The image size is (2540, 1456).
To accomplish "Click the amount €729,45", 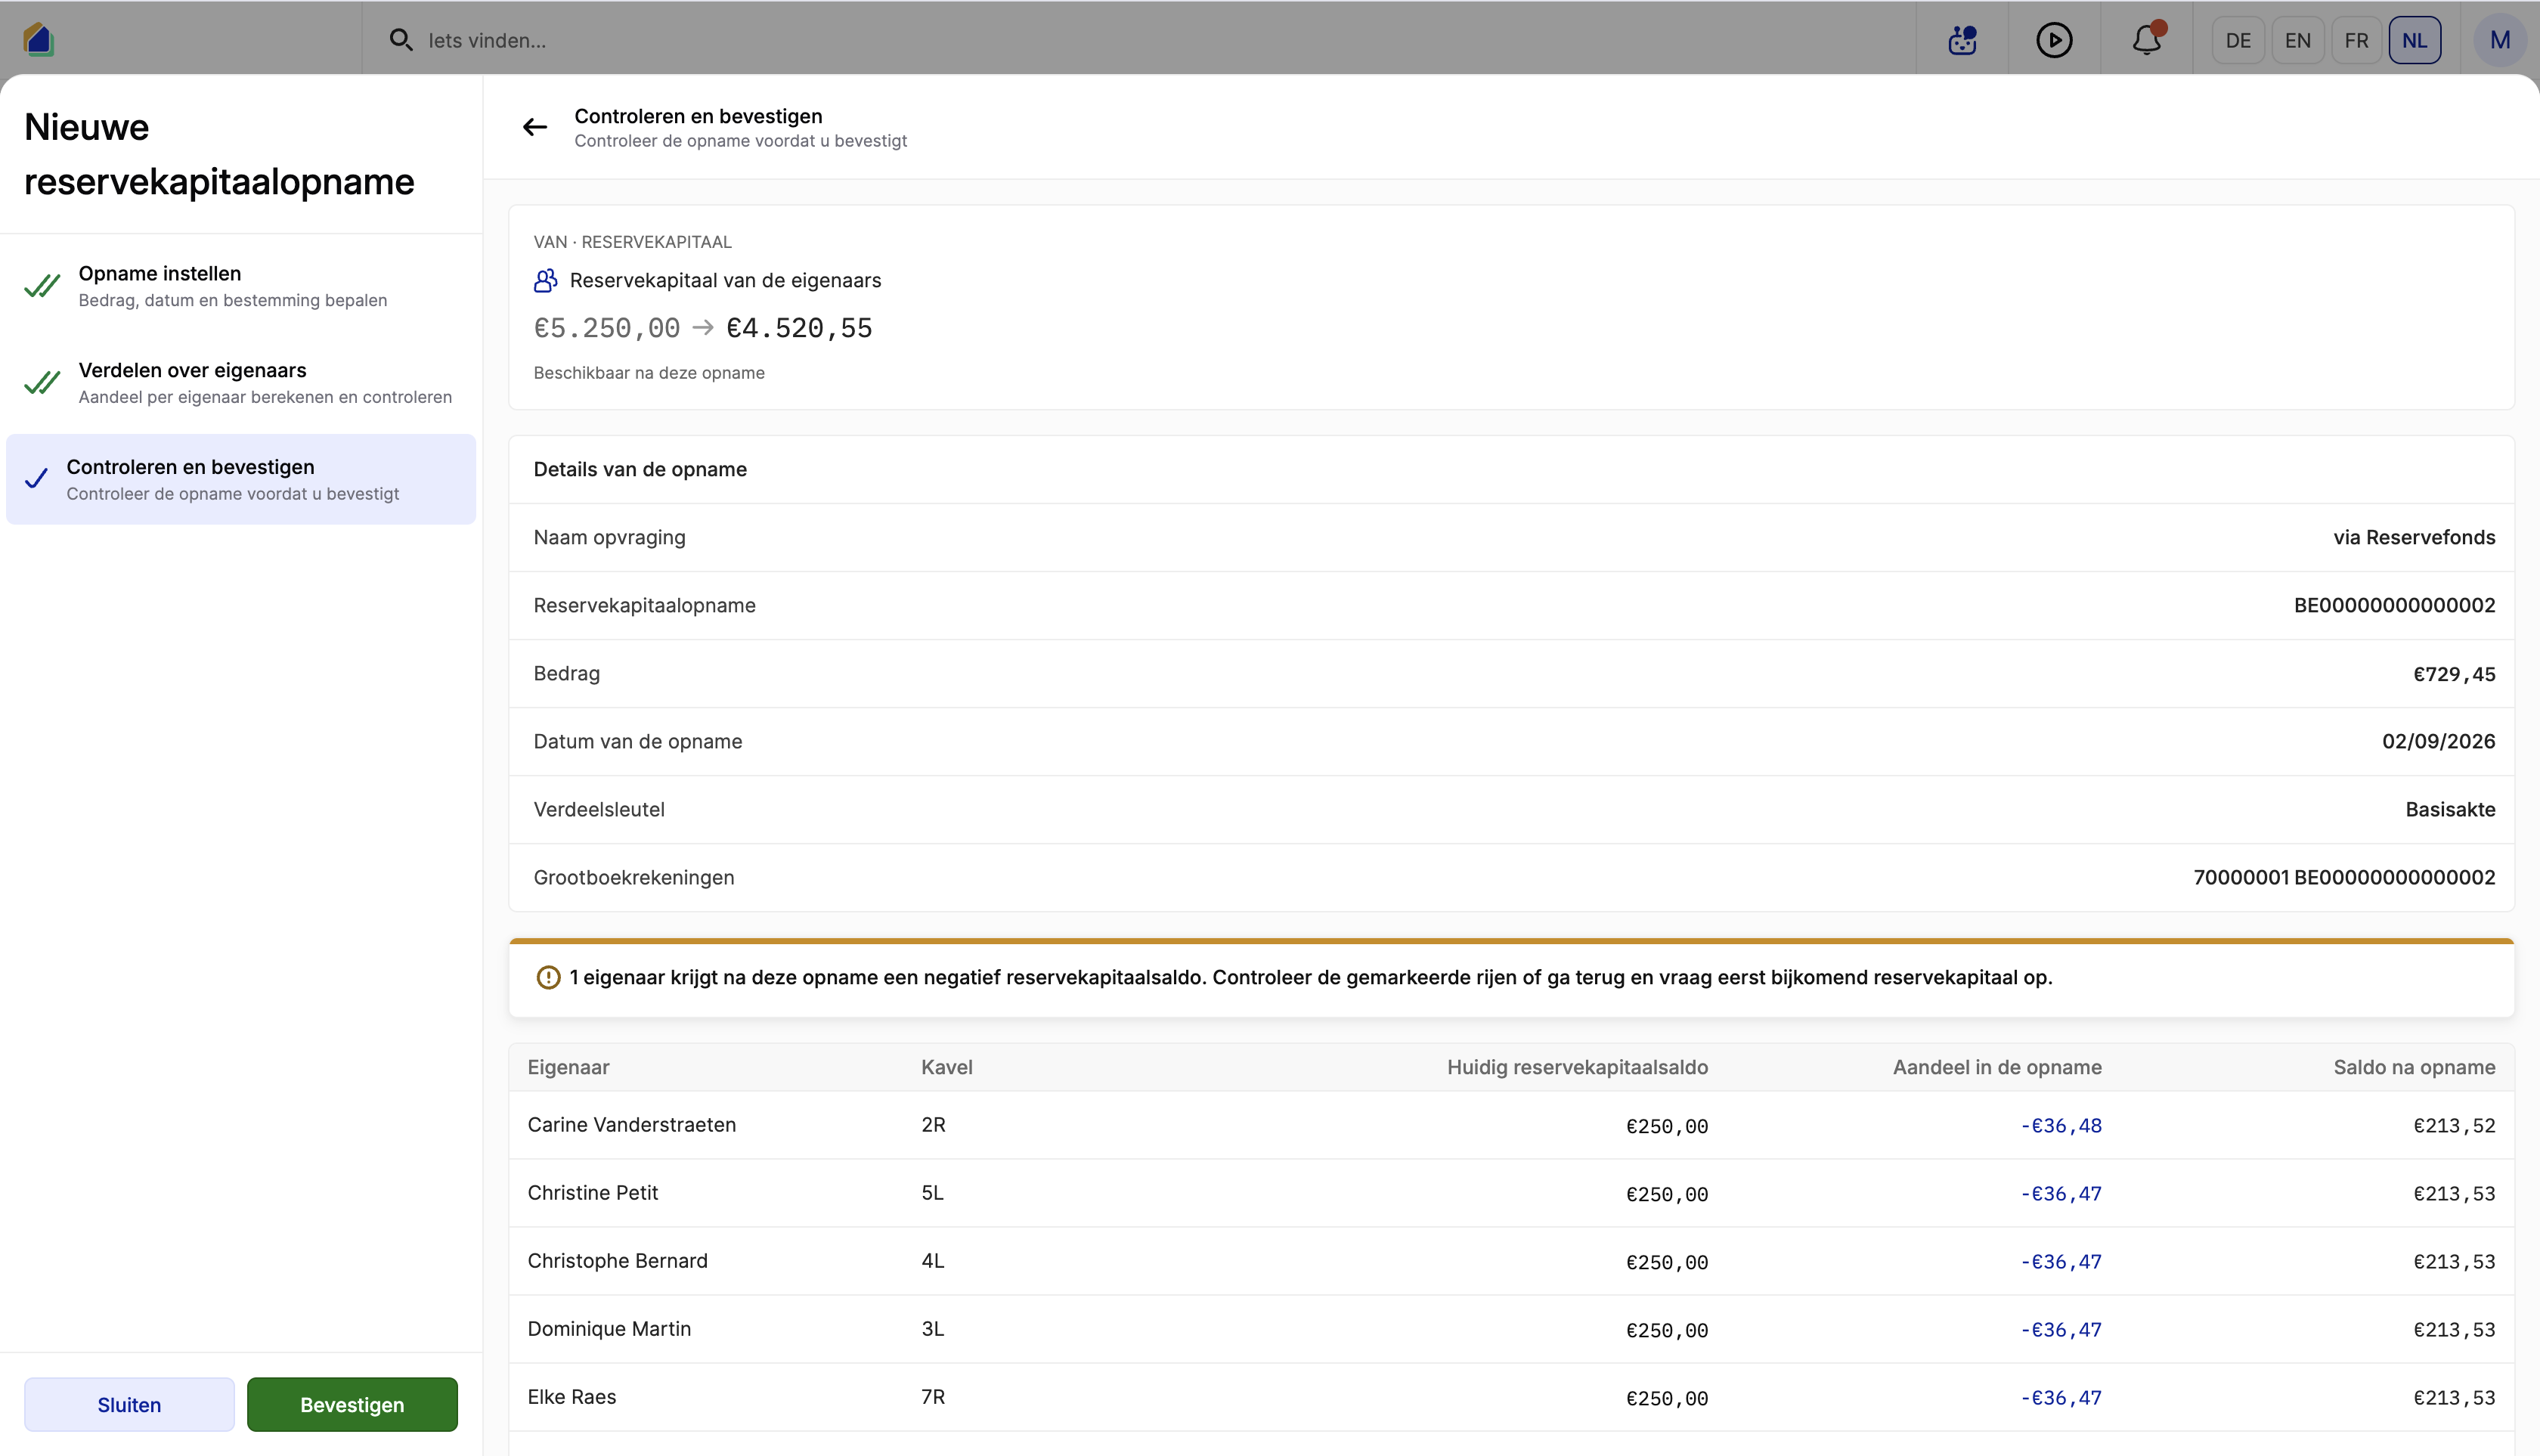I will point(2454,674).
